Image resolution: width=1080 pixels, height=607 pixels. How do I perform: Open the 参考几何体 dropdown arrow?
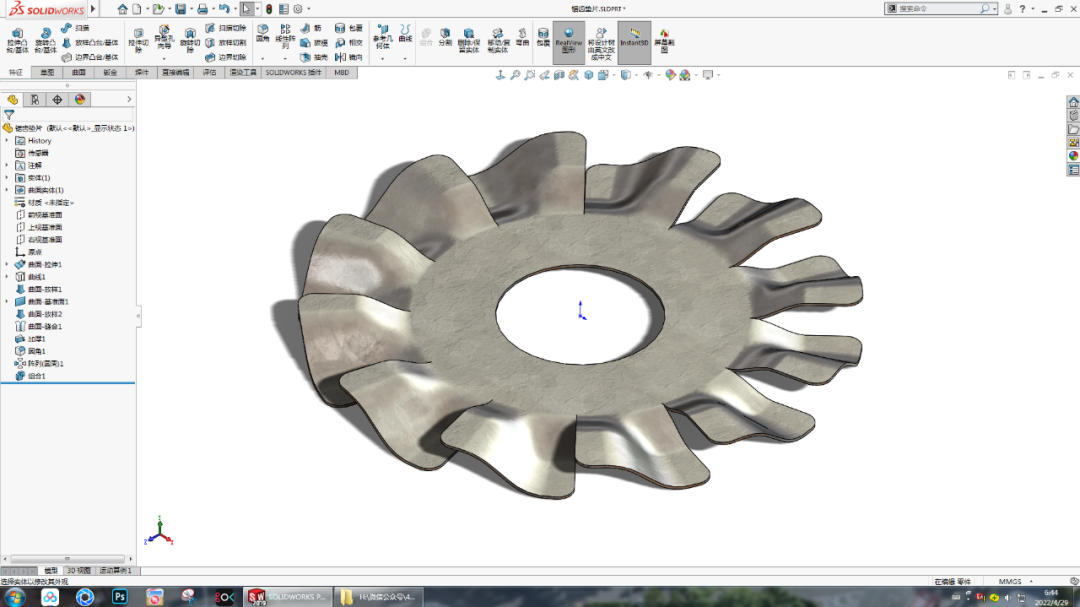click(x=383, y=59)
